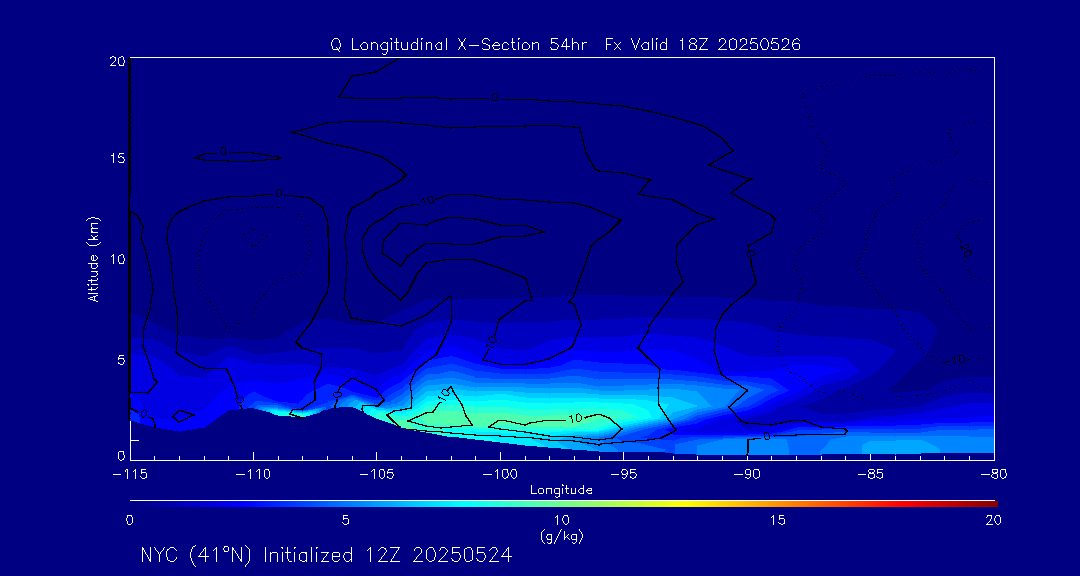Select the colorbar scale value 10
Viewport: 1080px width, 576px height.
[x=561, y=521]
